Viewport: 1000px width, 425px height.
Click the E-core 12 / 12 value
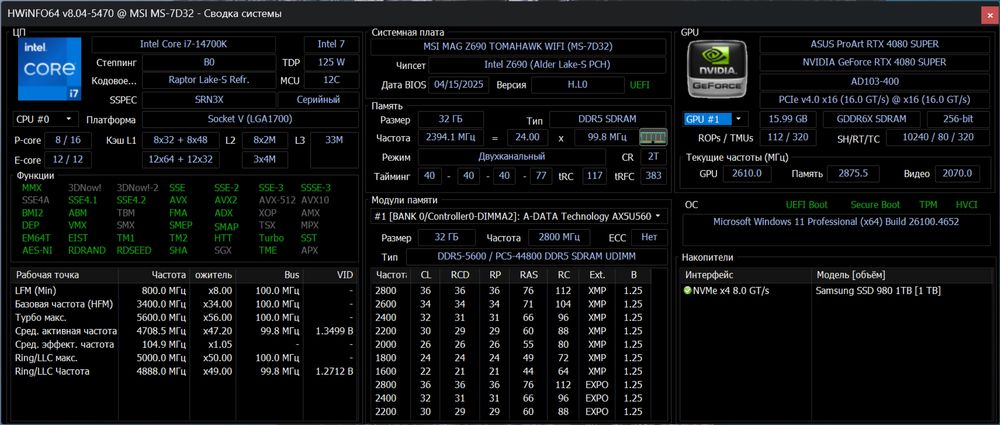[x=68, y=159]
